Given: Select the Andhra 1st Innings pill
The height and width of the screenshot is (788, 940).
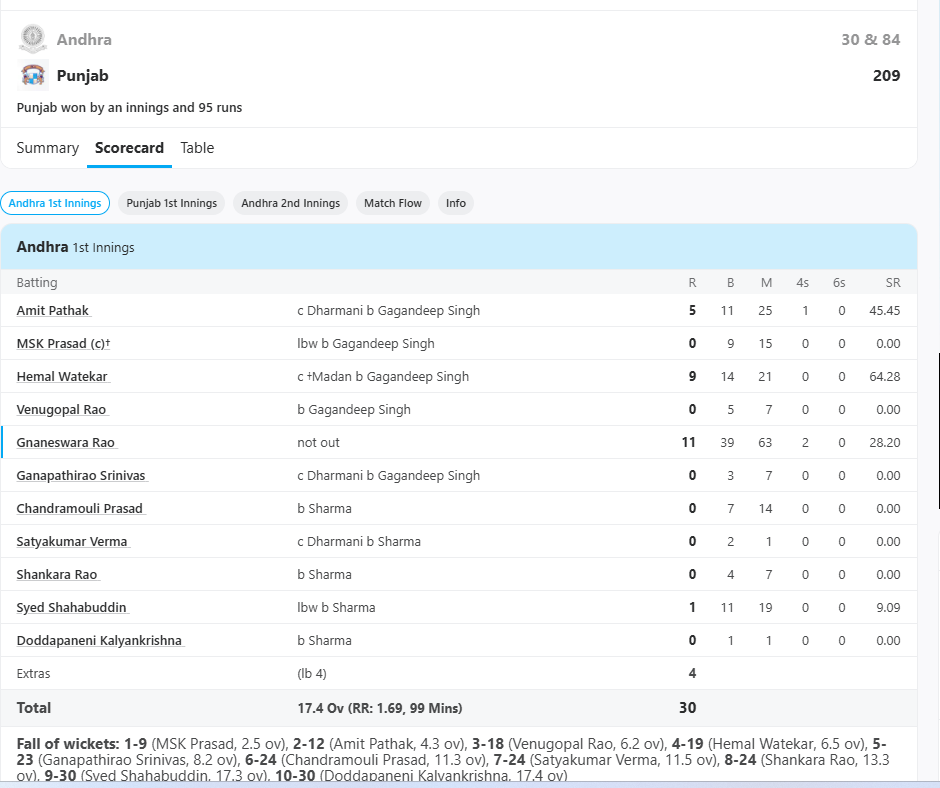Looking at the screenshot, I should [x=55, y=203].
